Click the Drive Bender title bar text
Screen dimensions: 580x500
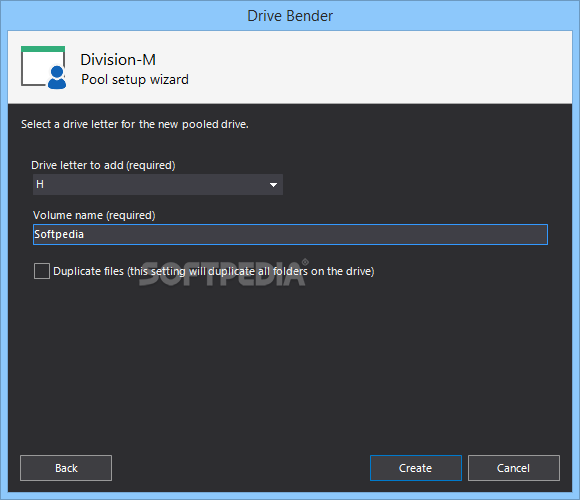pyautogui.click(x=290, y=16)
